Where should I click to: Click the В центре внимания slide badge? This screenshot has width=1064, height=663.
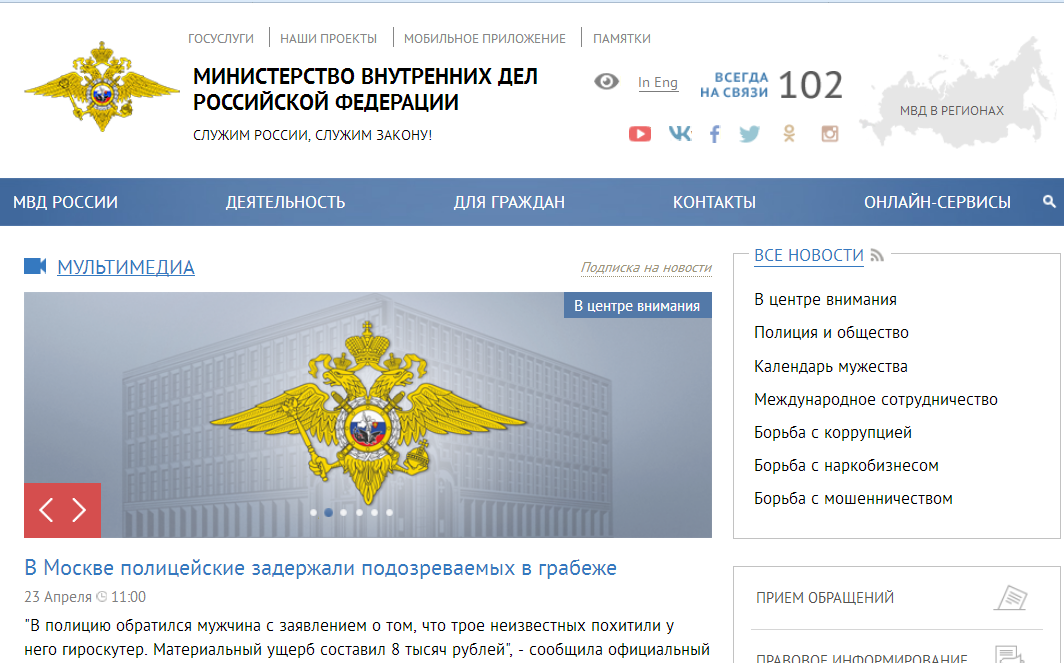637,305
